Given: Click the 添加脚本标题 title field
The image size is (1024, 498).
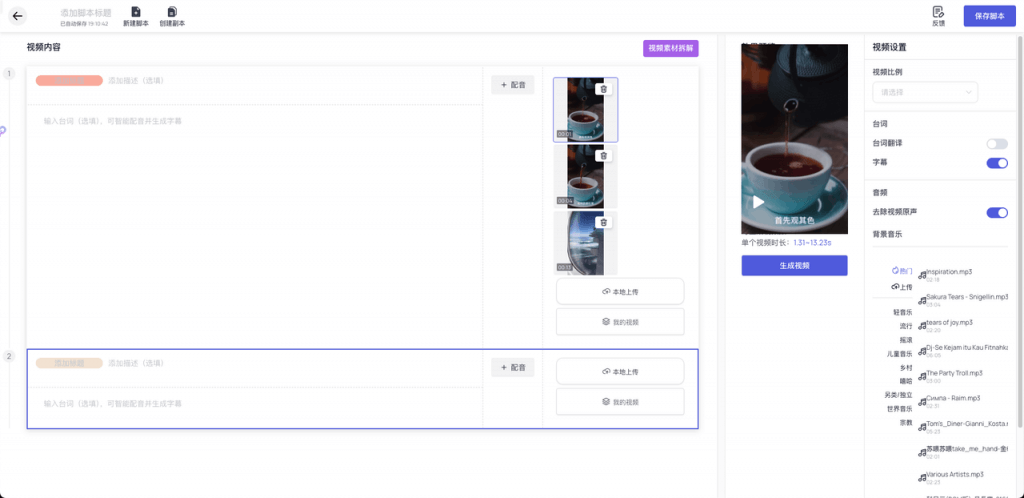Looking at the screenshot, I should (85, 12).
